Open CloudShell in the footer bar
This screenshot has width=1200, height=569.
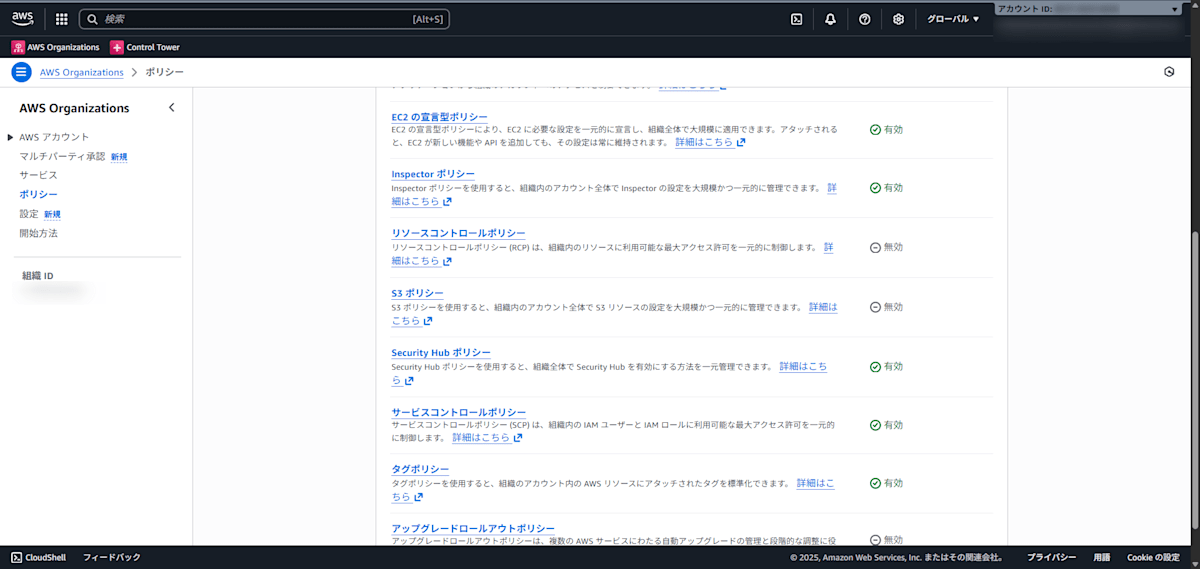coord(38,557)
